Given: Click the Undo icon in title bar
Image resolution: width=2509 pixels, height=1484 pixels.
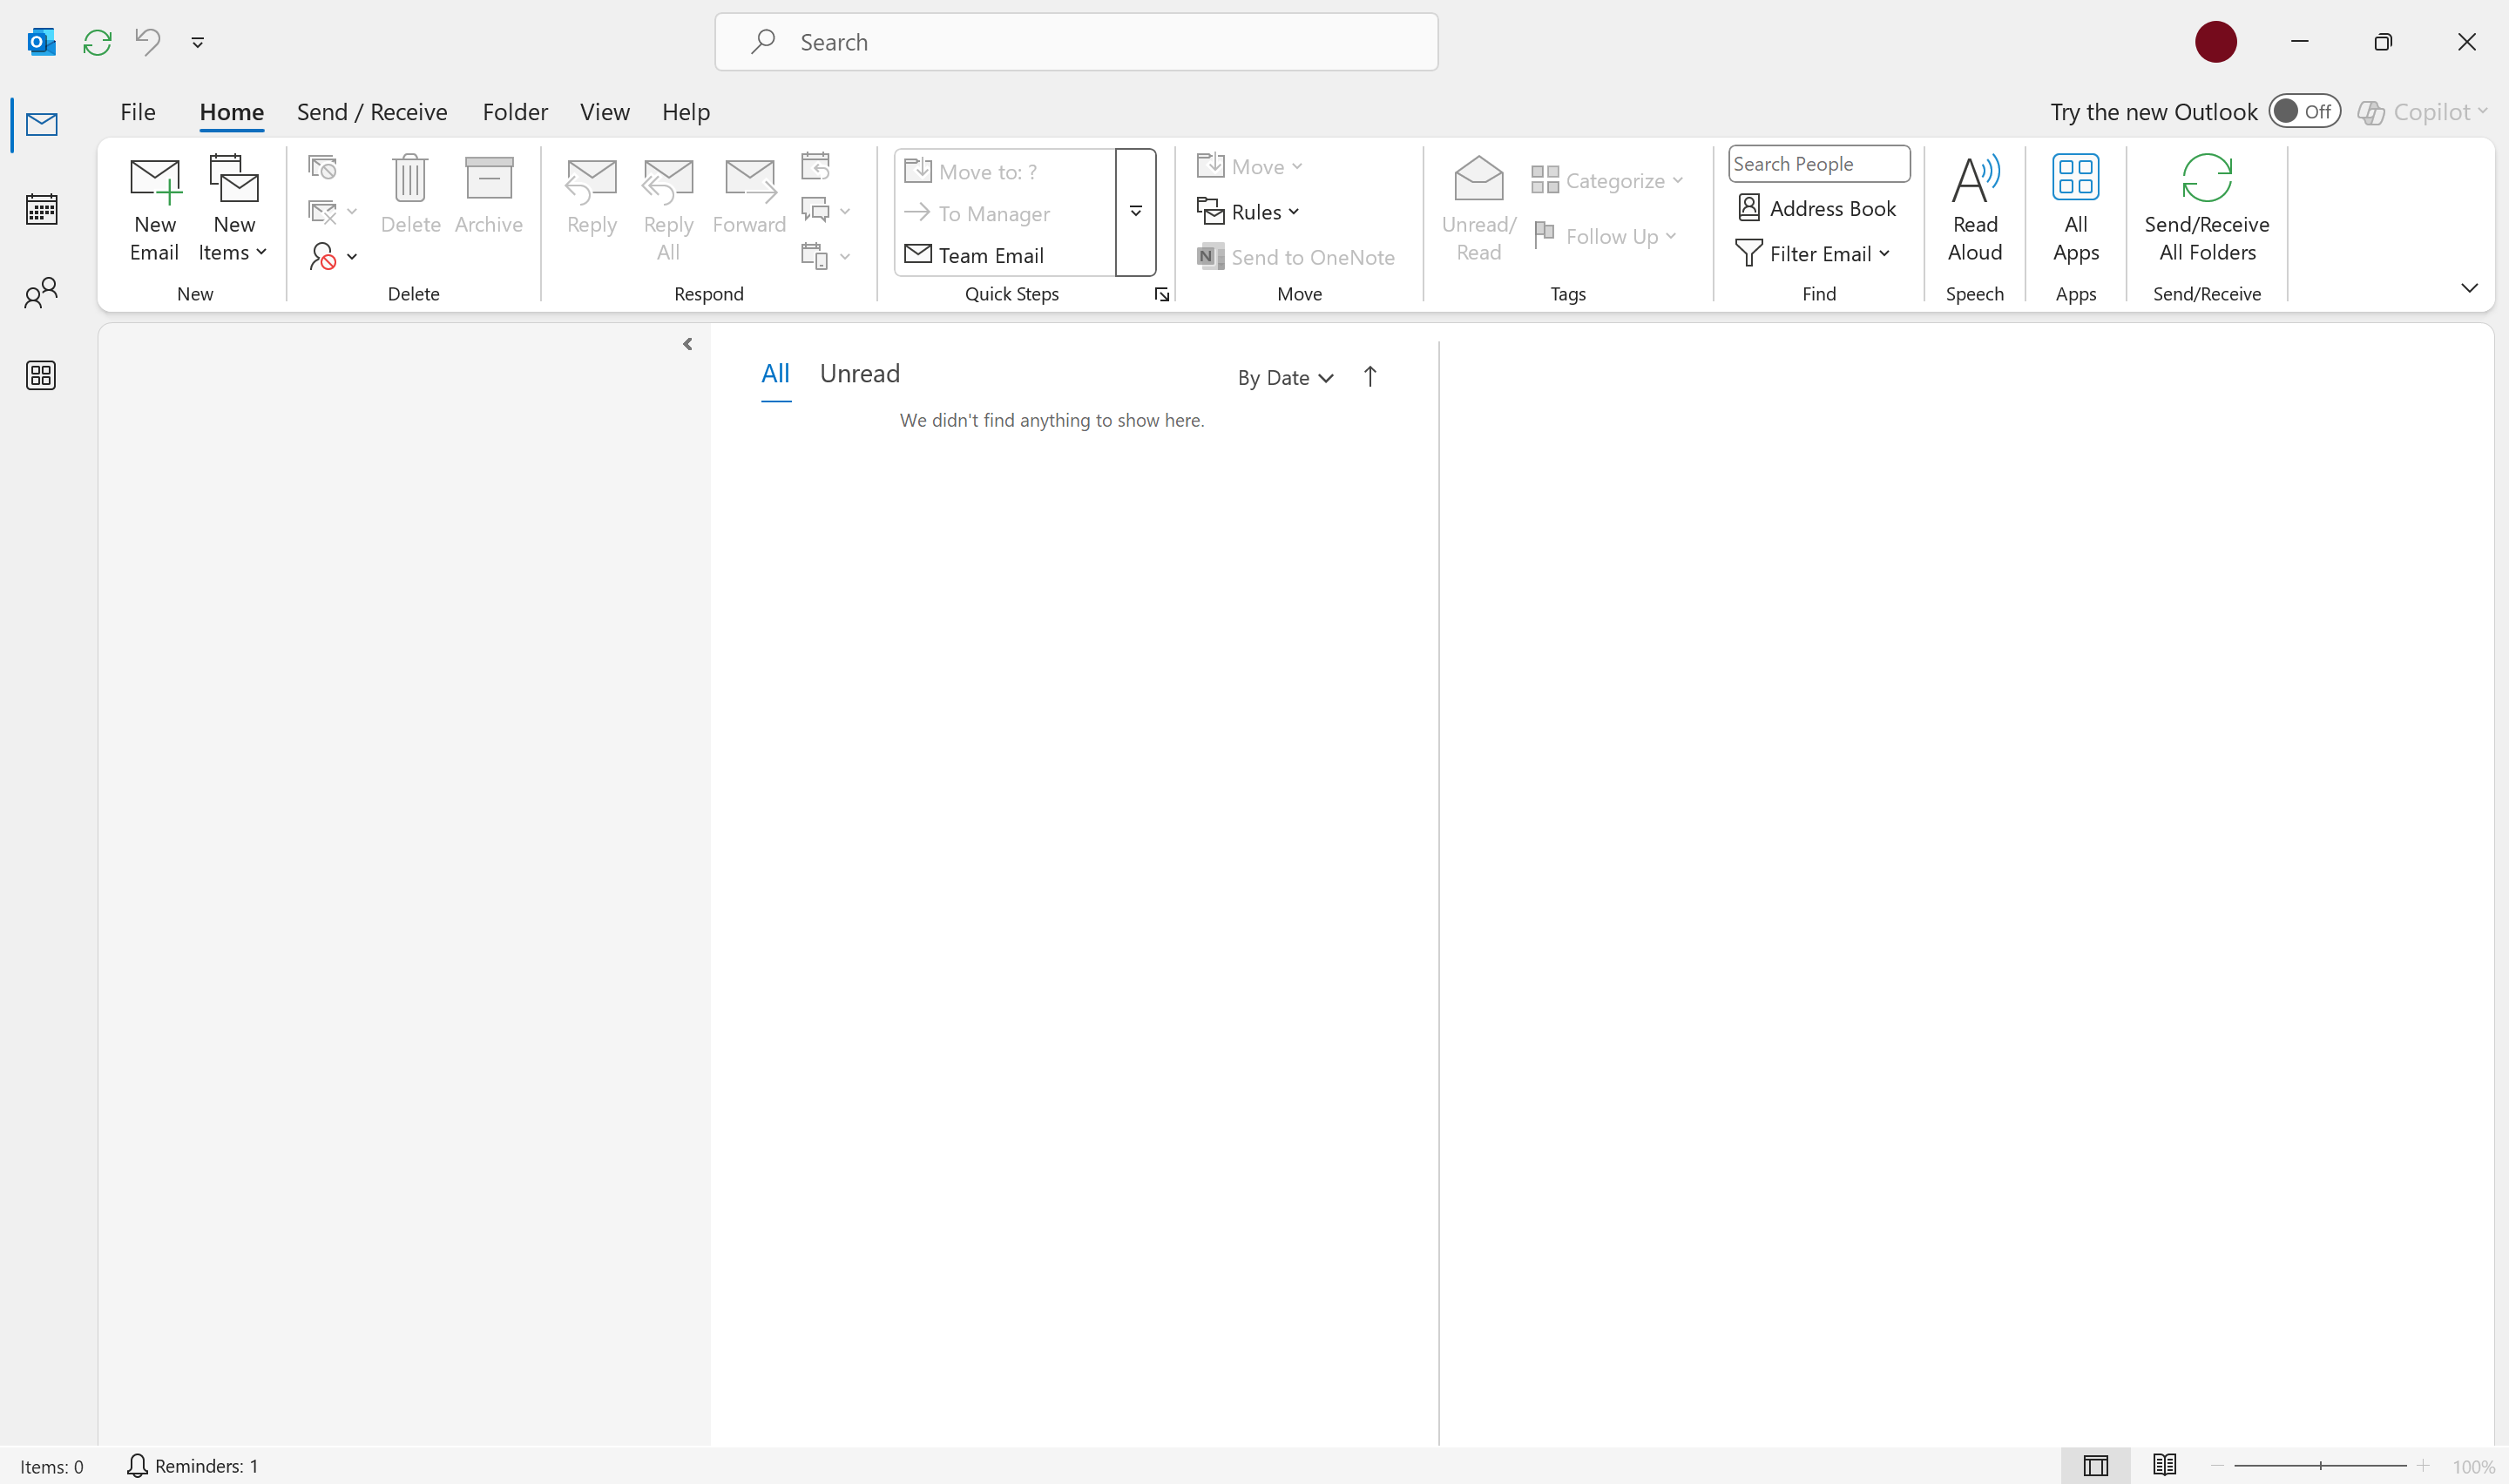Looking at the screenshot, I should click(x=148, y=42).
